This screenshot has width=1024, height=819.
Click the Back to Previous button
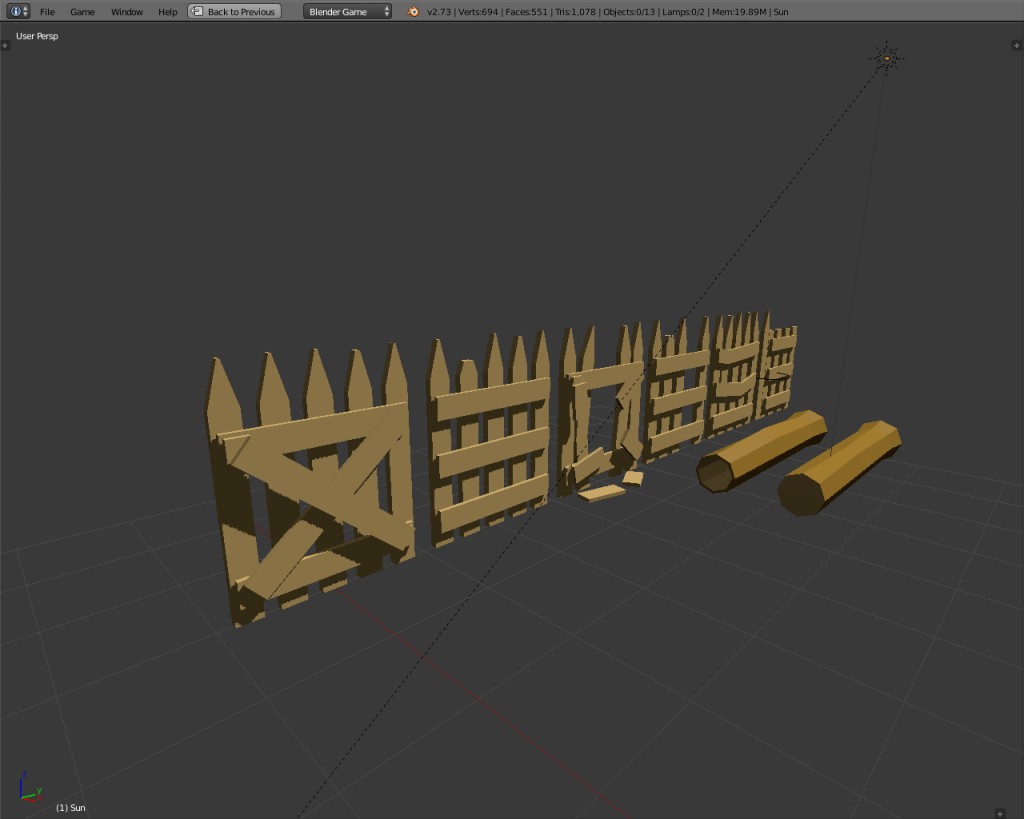(234, 11)
